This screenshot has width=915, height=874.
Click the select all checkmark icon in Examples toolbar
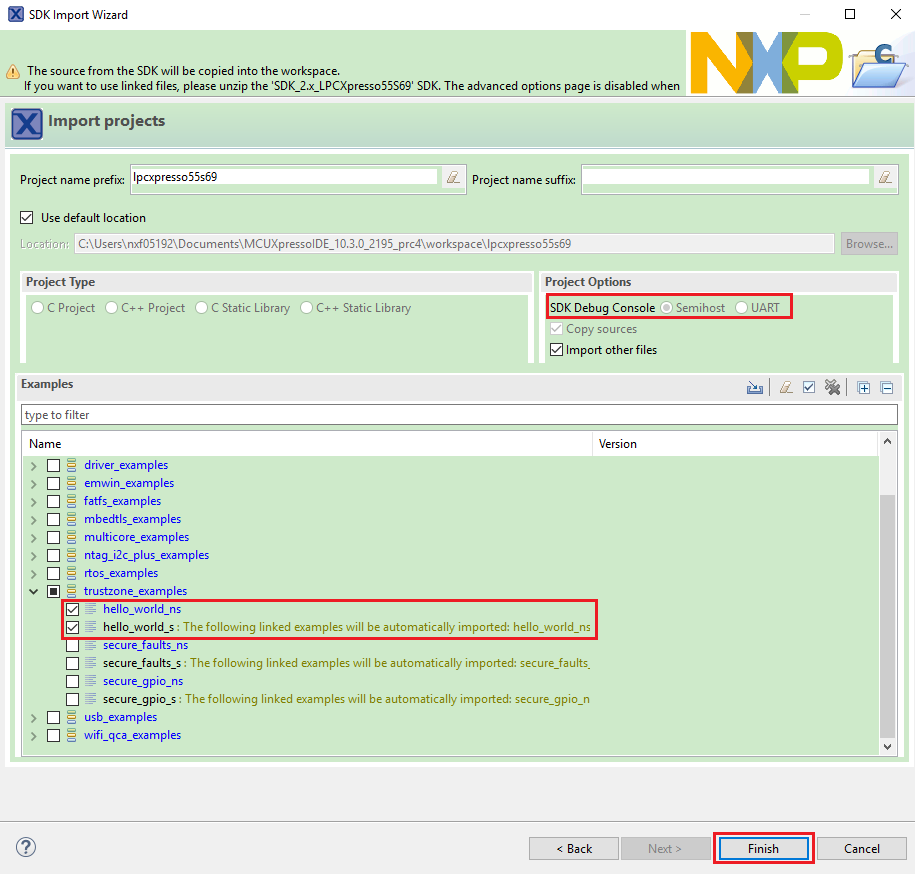pyautogui.click(x=809, y=388)
